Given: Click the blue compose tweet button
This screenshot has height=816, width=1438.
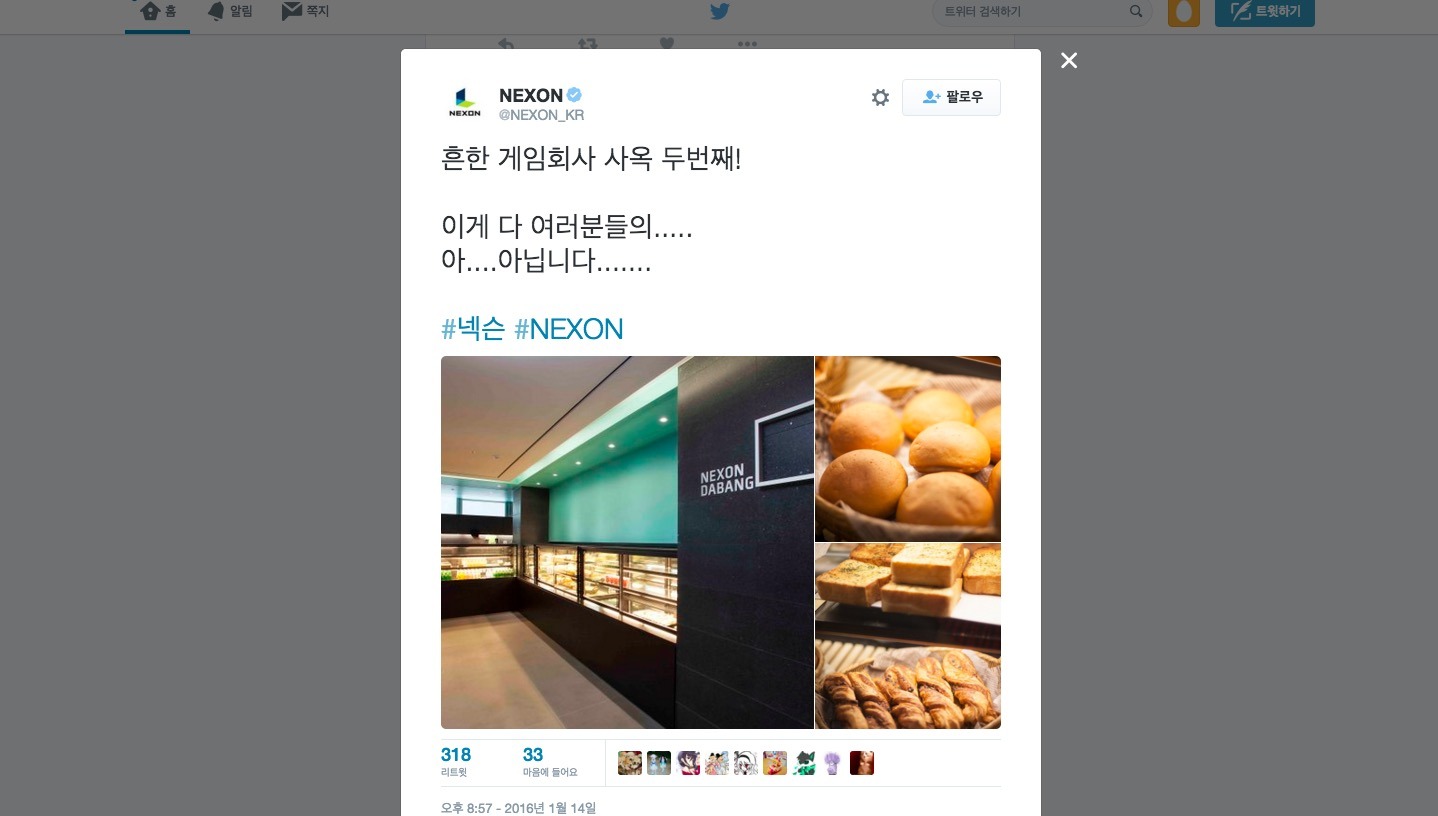Looking at the screenshot, I should click(x=1265, y=12).
